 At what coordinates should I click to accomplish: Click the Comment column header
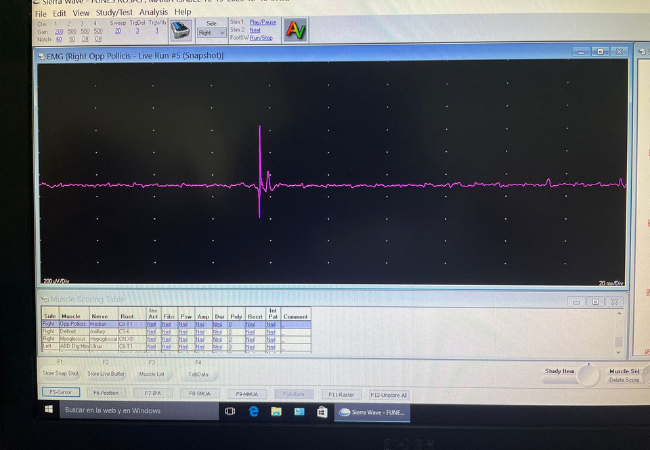(296, 317)
